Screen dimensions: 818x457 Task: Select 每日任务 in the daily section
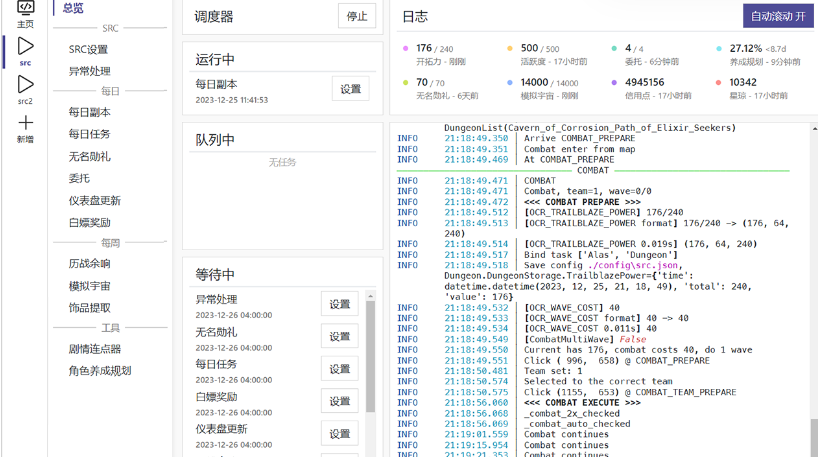(89, 134)
